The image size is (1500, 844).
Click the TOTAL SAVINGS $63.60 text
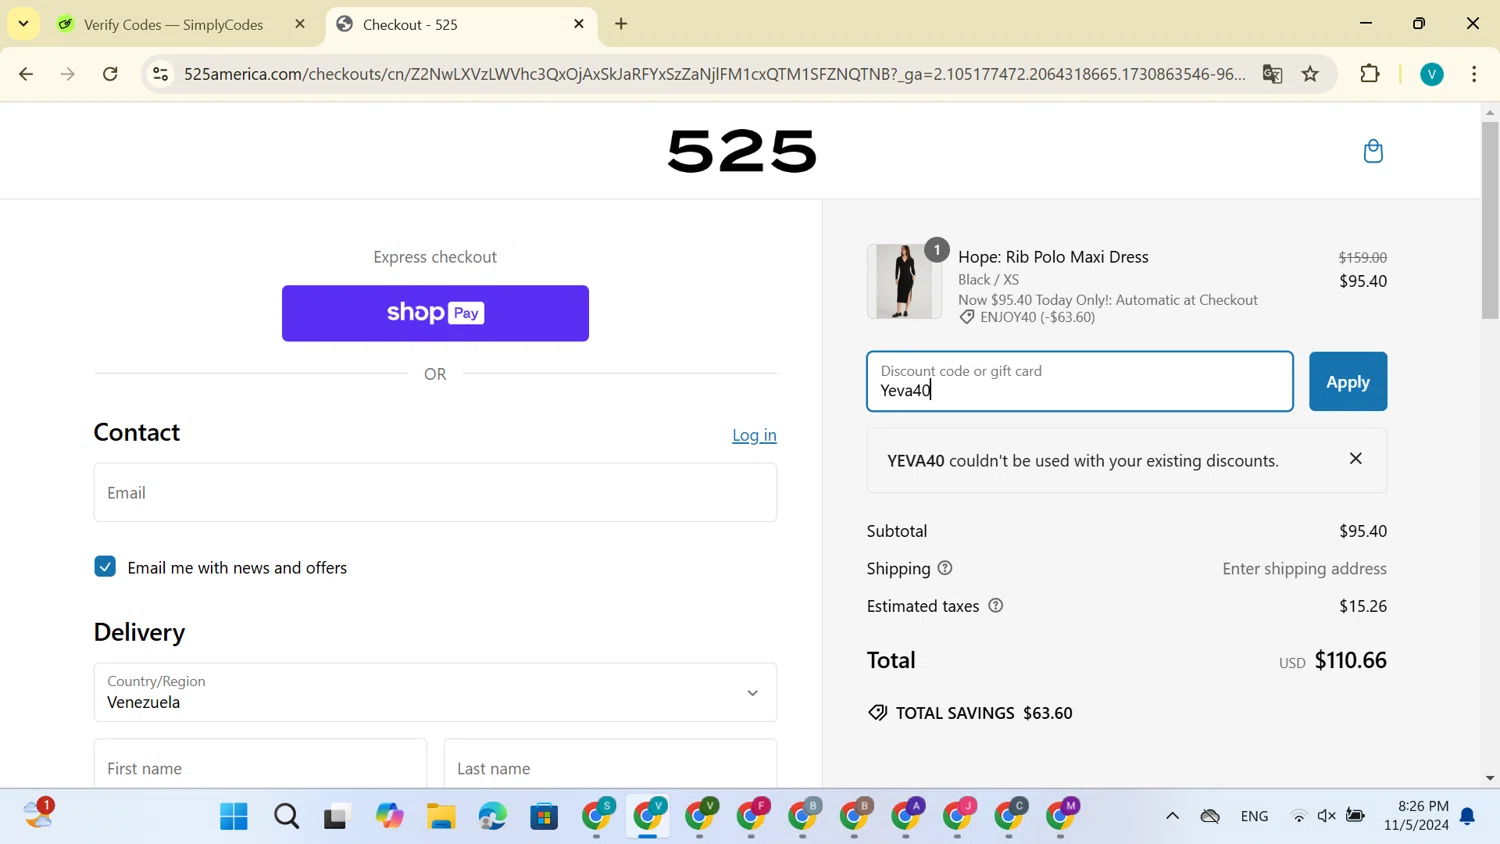tap(984, 713)
